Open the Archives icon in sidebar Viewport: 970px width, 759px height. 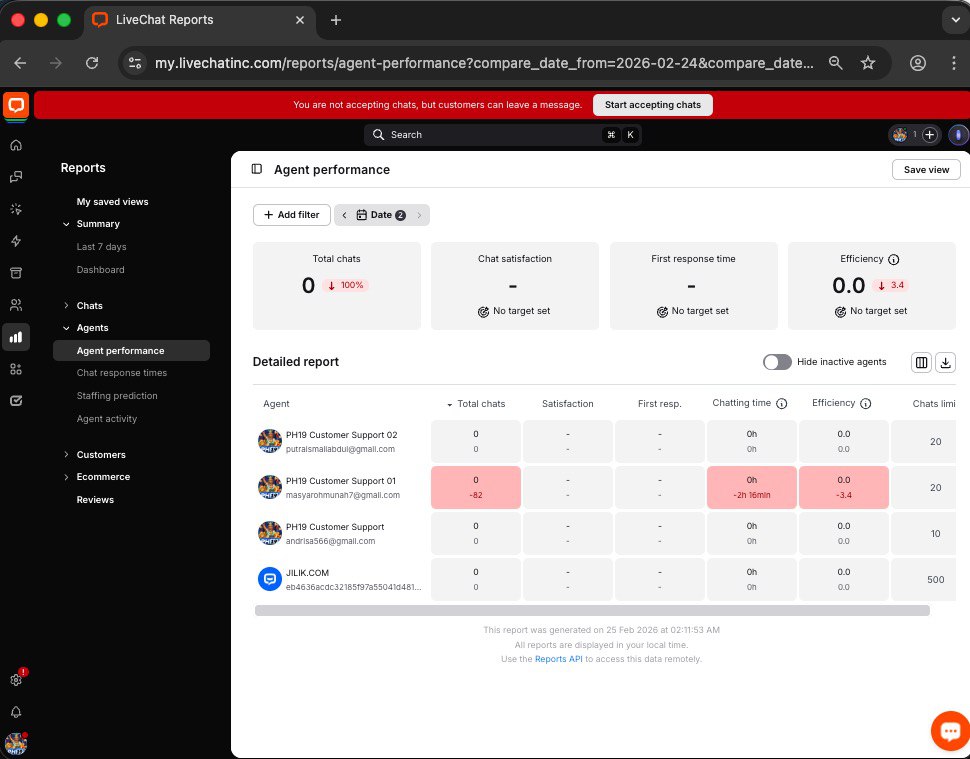tap(16, 273)
